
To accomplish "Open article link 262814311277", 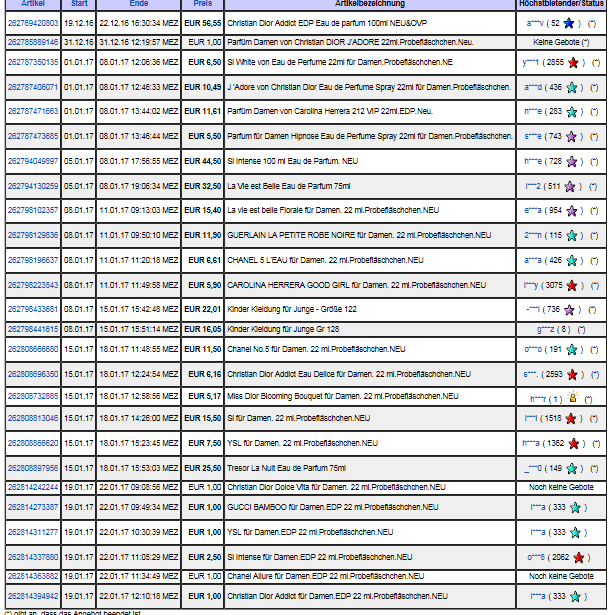I will pyautogui.click(x=33, y=532).
